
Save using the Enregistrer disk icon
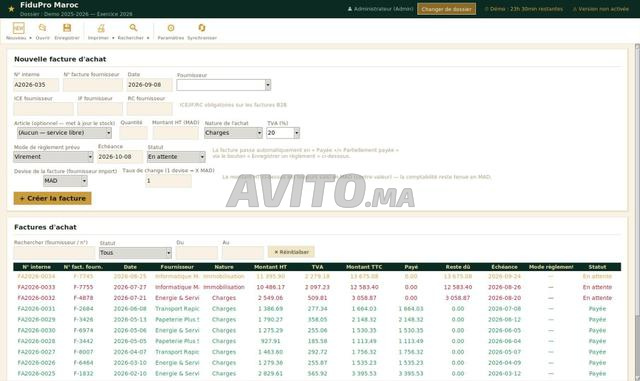[67, 28]
